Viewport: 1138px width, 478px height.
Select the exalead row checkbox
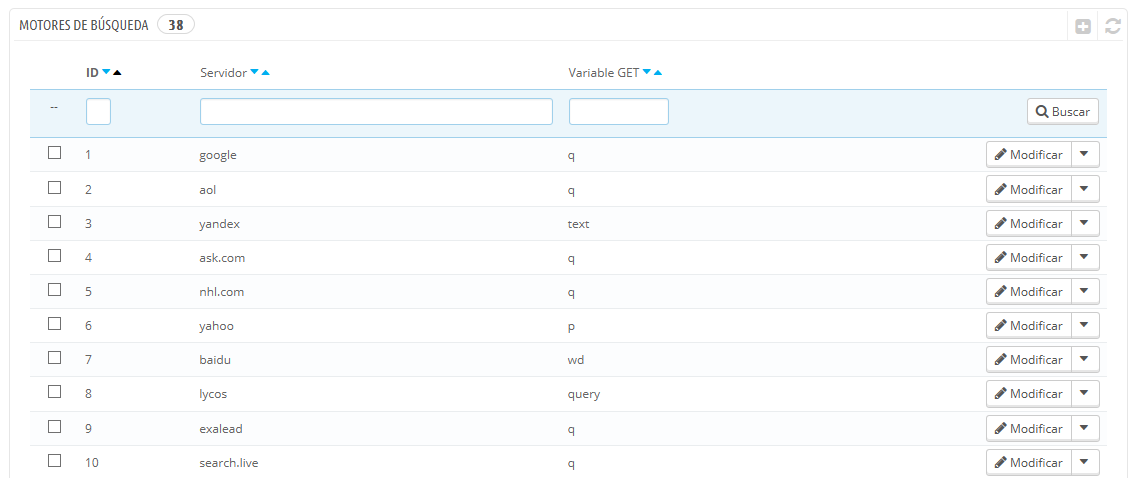click(x=54, y=426)
